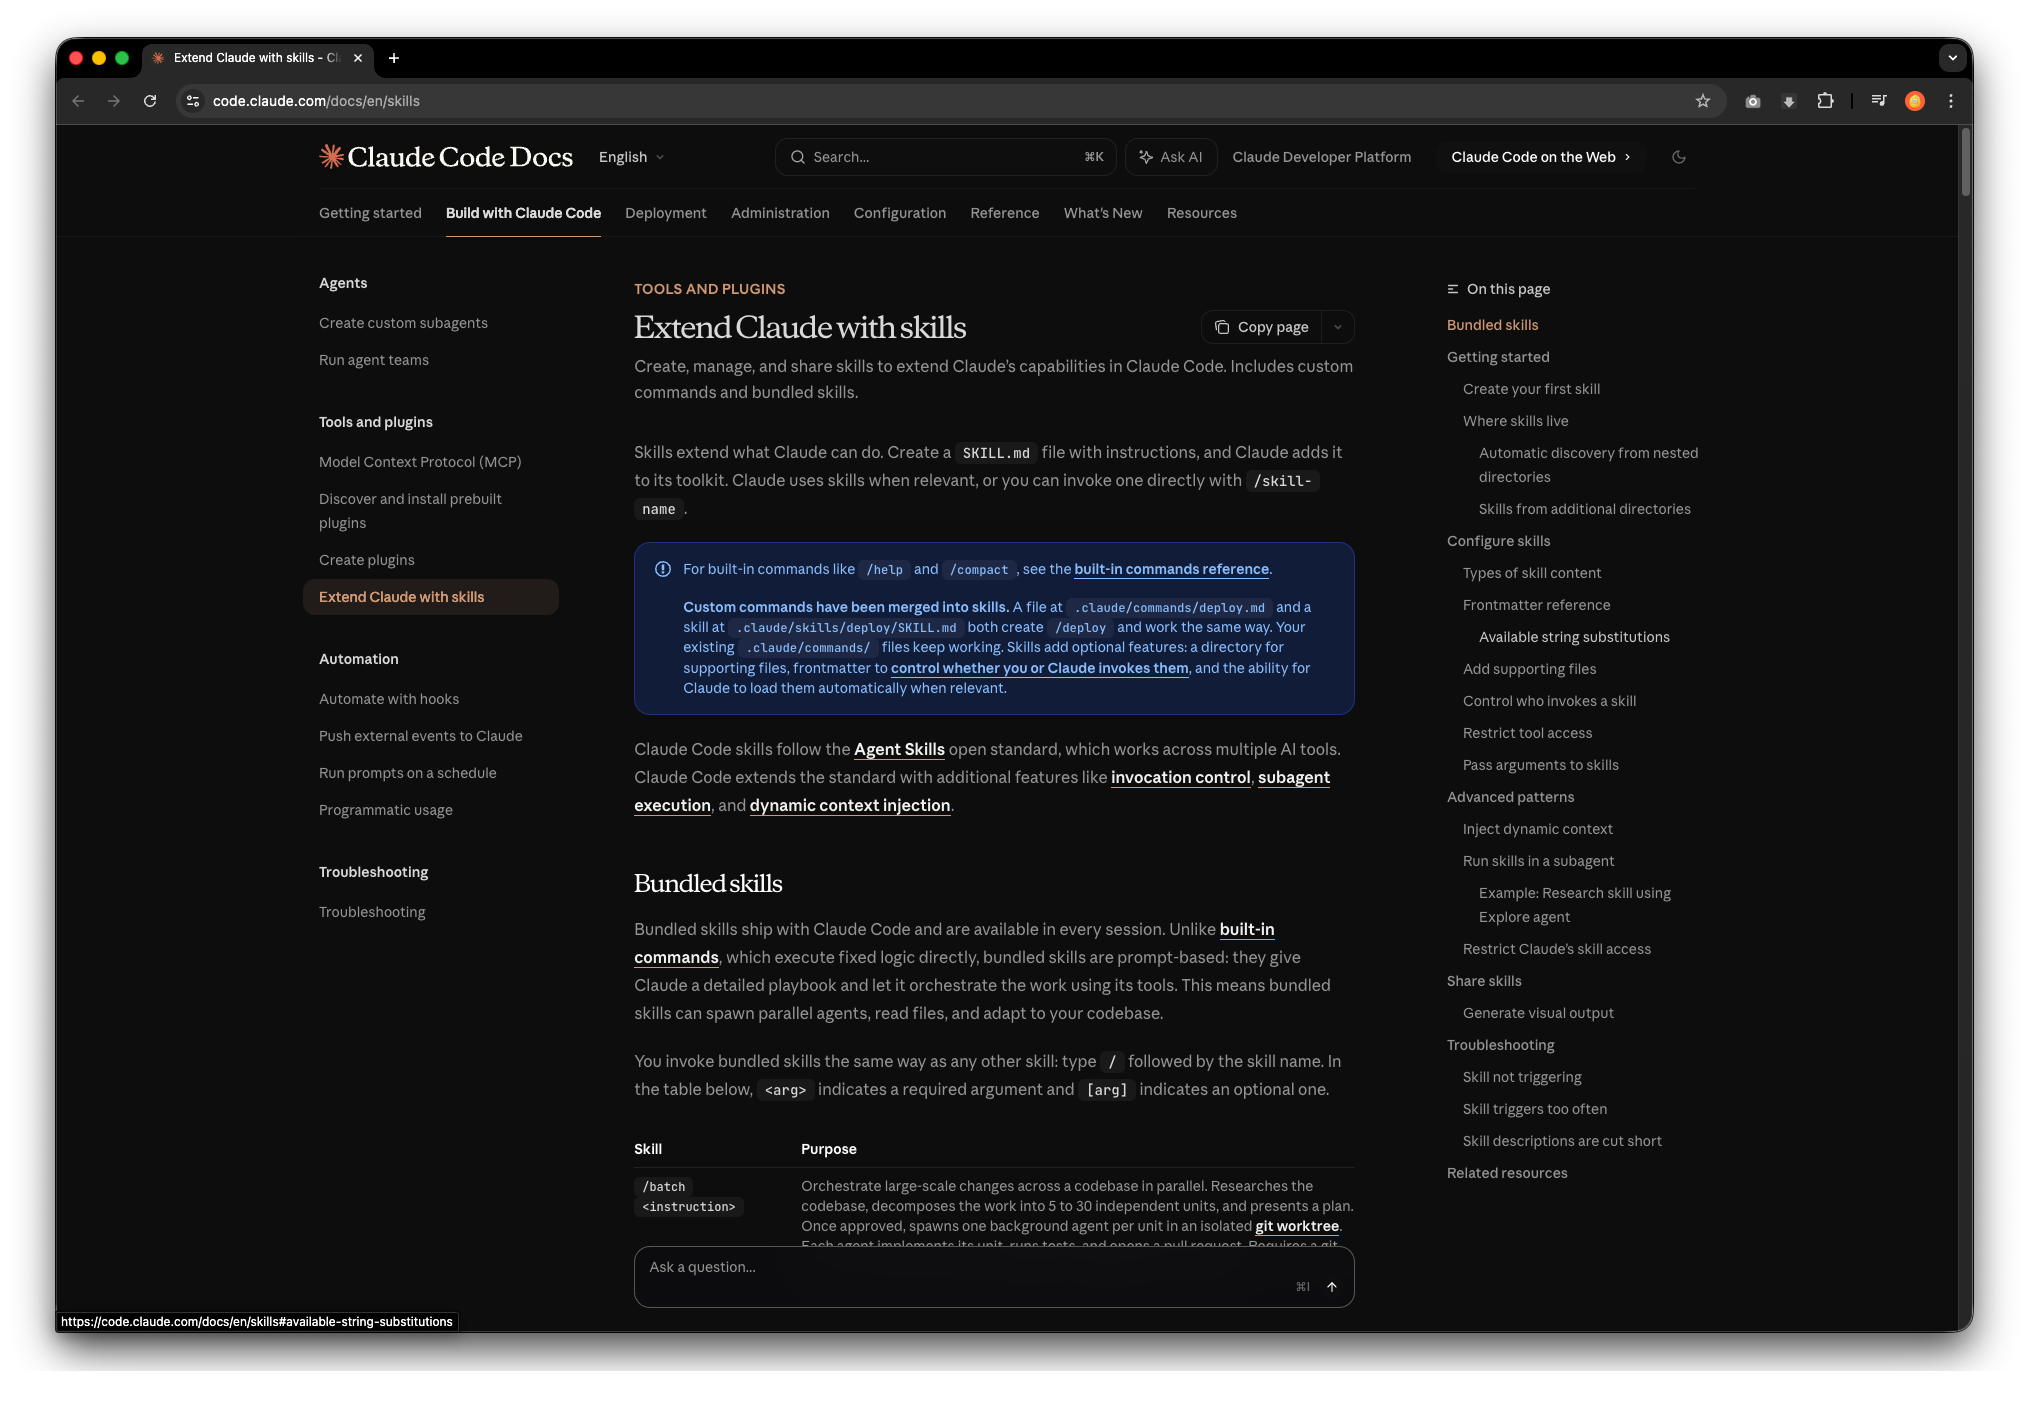
Task: Open the Chrome profile avatar
Action: tap(1915, 101)
